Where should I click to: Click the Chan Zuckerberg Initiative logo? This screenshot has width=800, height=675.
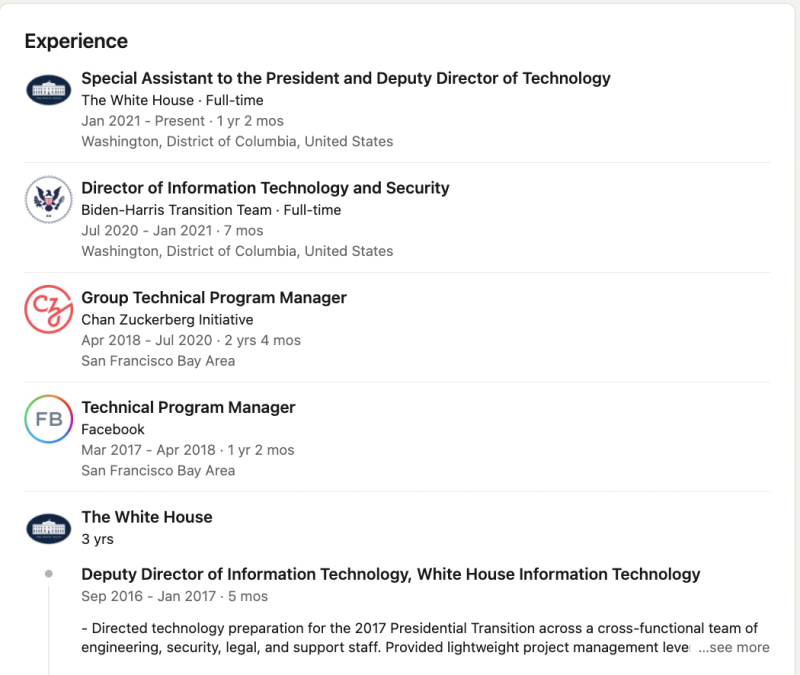[x=48, y=310]
